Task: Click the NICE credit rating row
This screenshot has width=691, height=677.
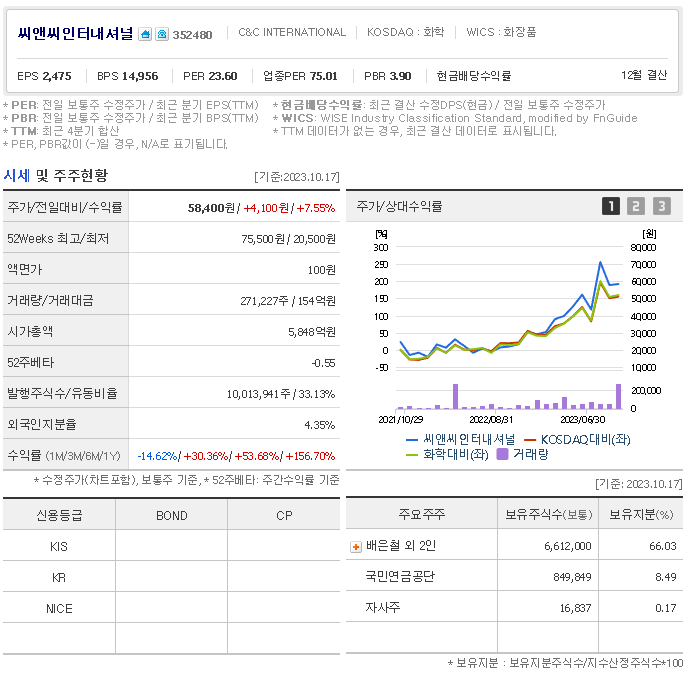Action: [x=171, y=609]
